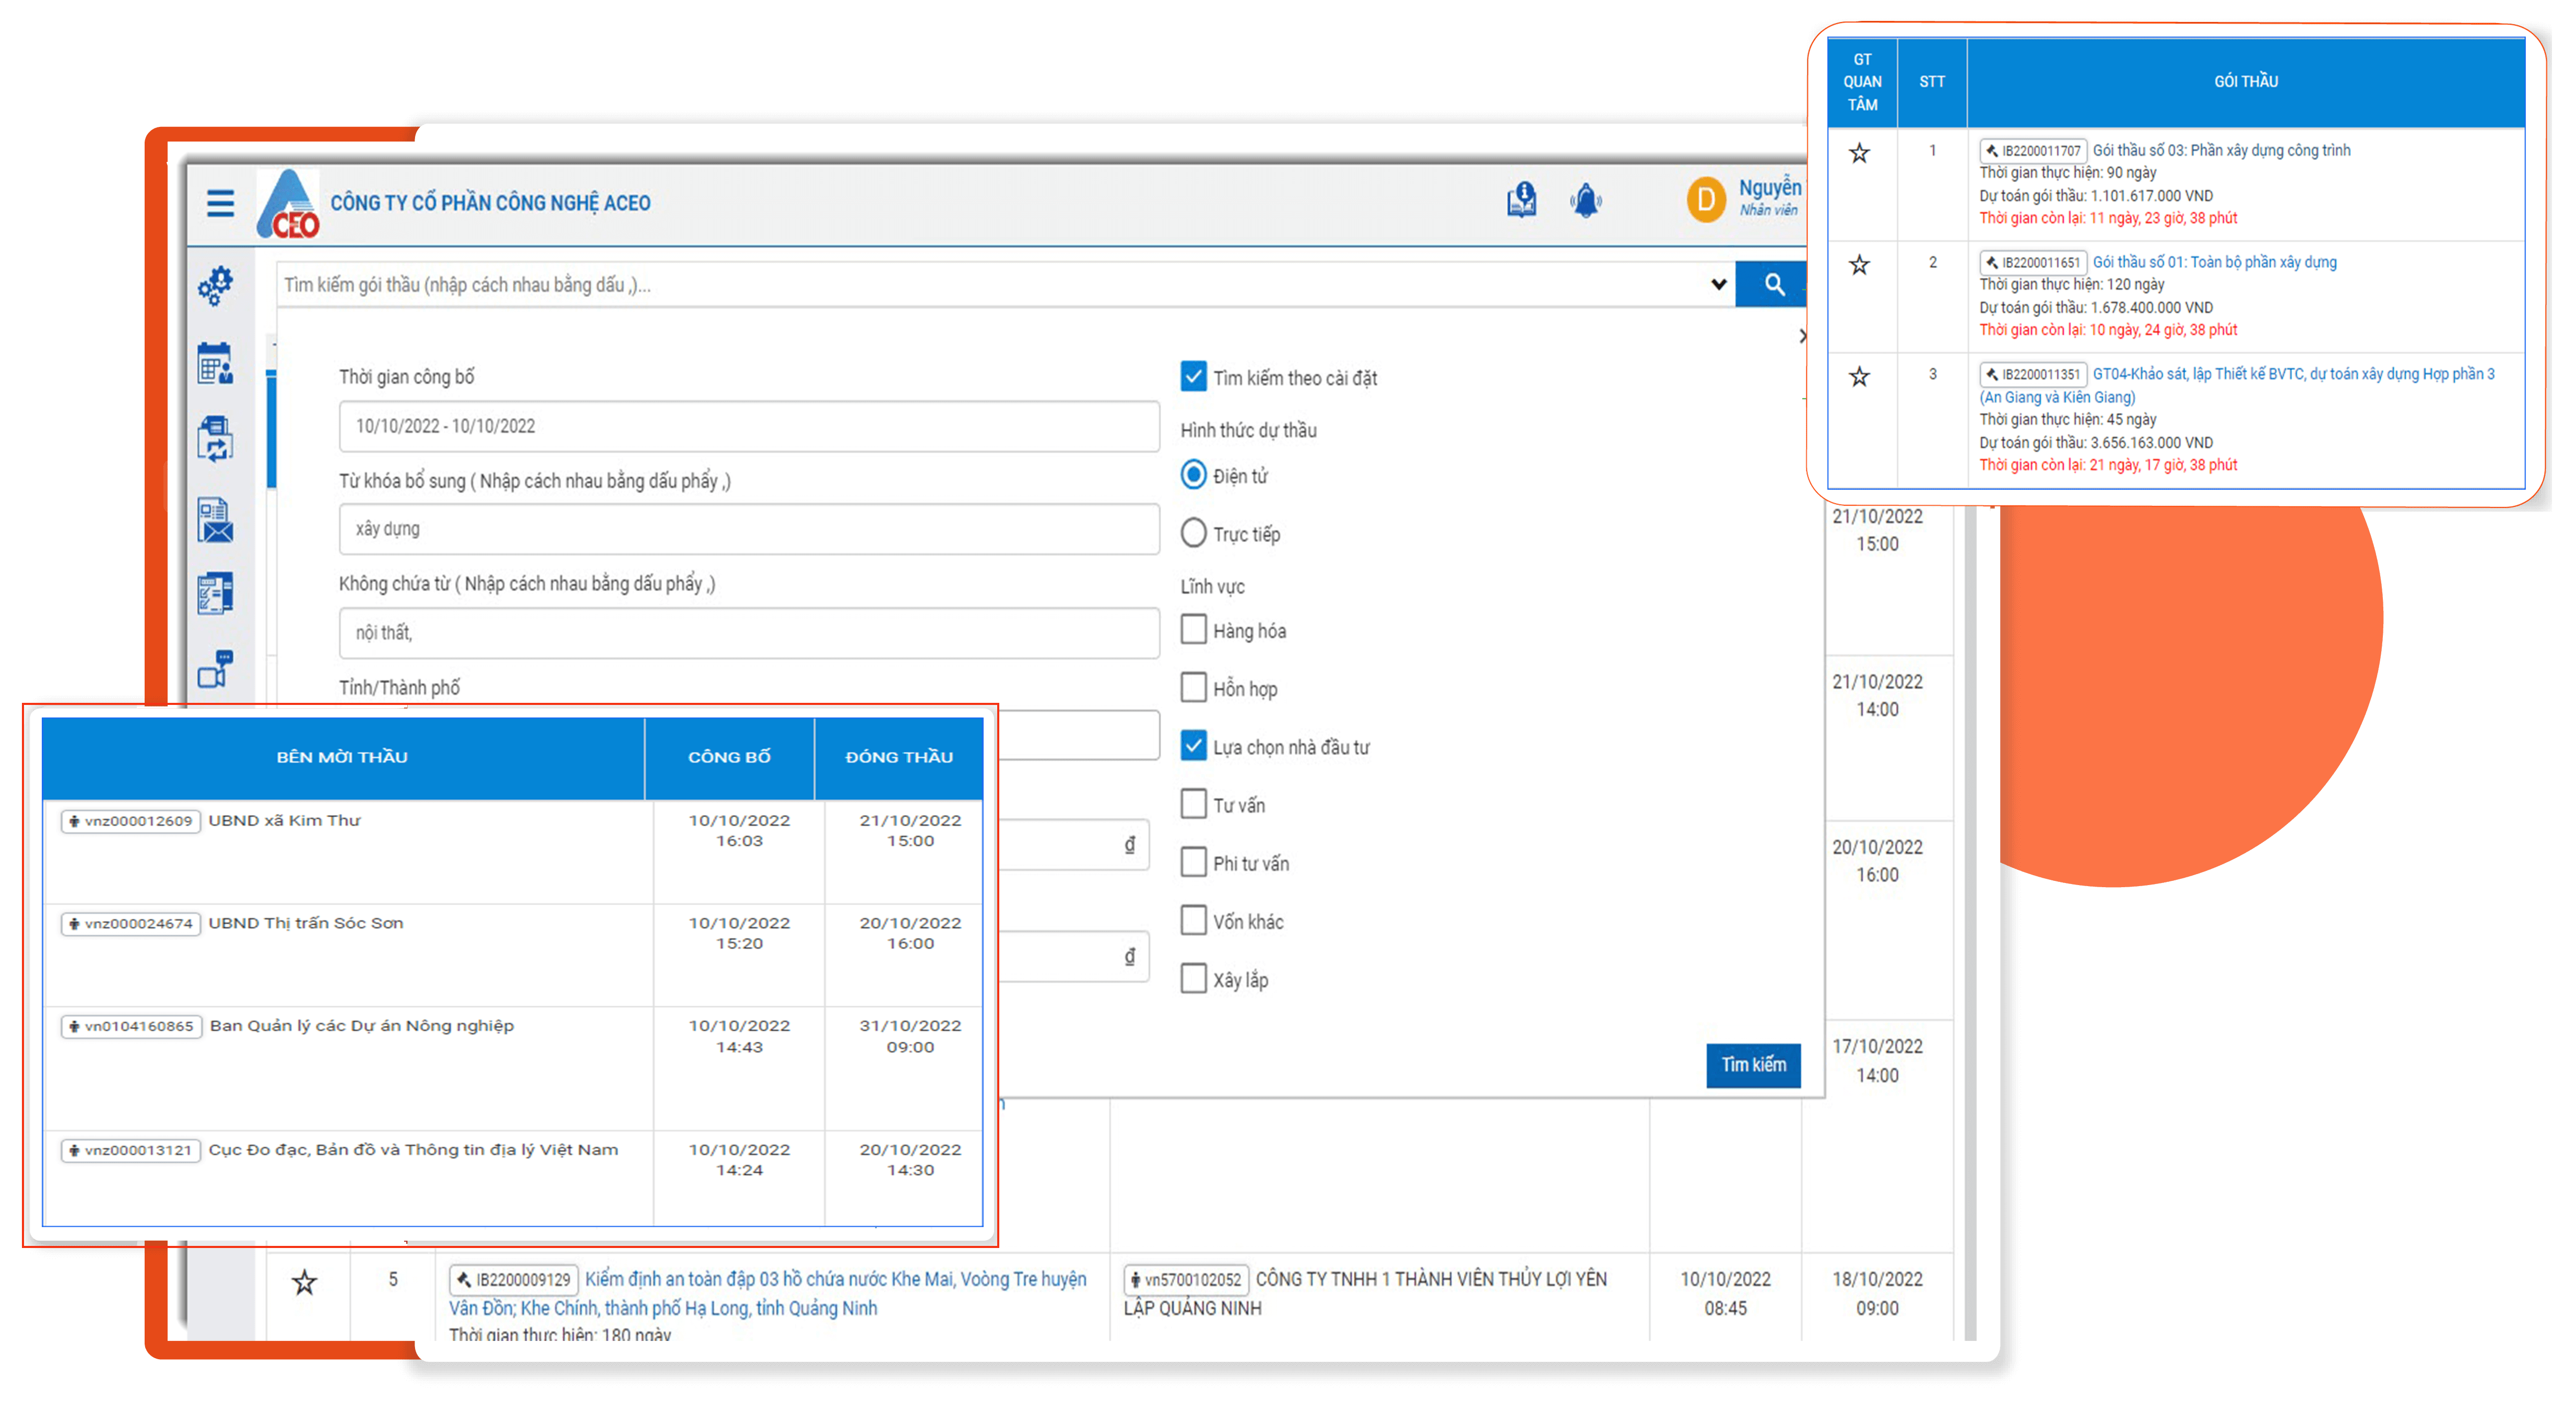Open the gears settings sidebar icon
The image size is (2576, 1413).
click(215, 286)
